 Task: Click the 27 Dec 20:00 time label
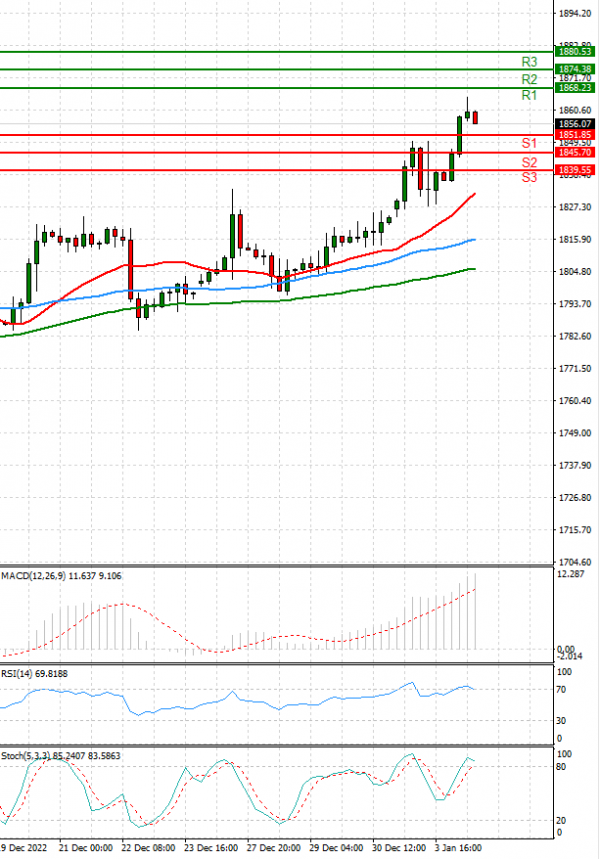[273, 848]
